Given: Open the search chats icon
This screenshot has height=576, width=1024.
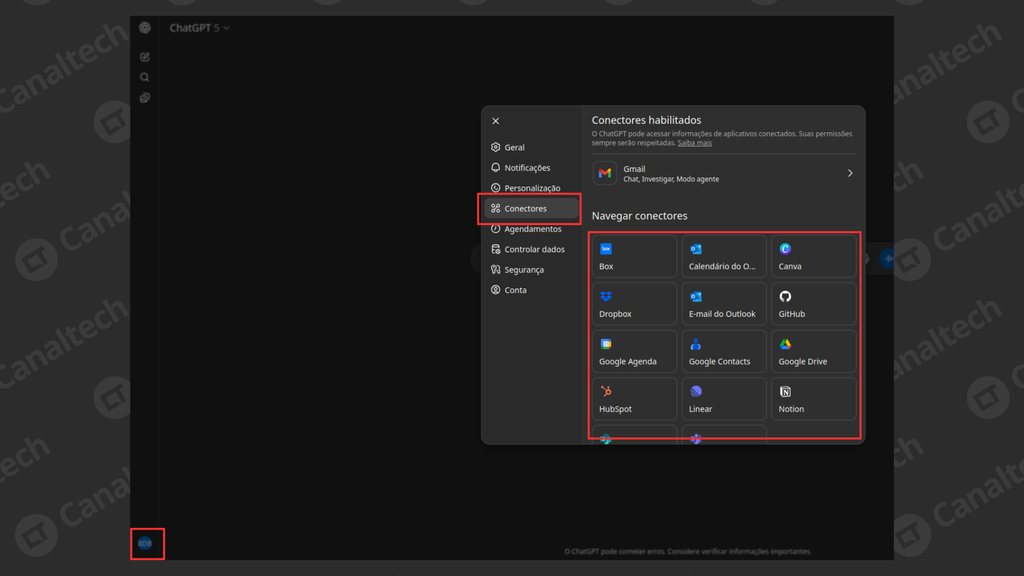Looking at the screenshot, I should [145, 77].
